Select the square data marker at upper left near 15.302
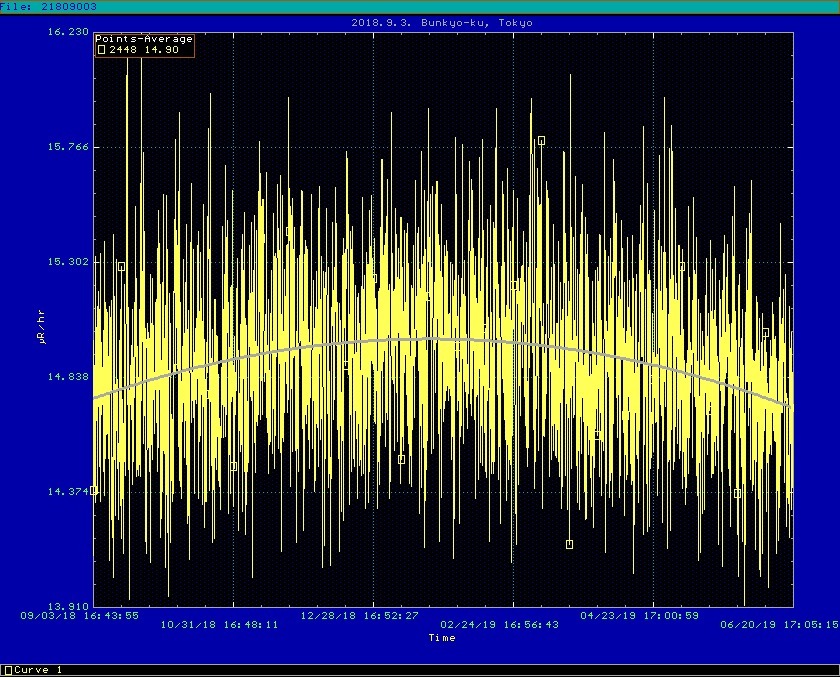The width and height of the screenshot is (840, 677). pyautogui.click(x=121, y=266)
